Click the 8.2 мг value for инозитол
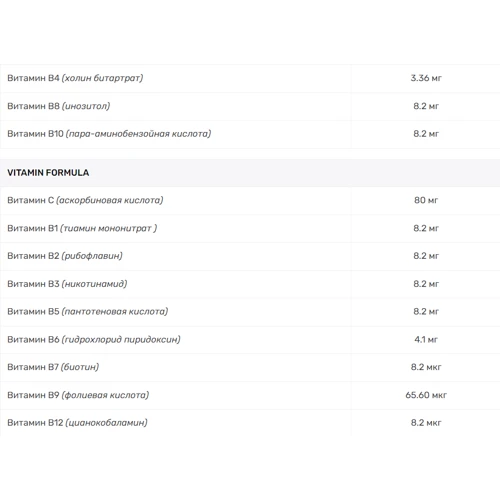The width and height of the screenshot is (500, 500). click(426, 106)
